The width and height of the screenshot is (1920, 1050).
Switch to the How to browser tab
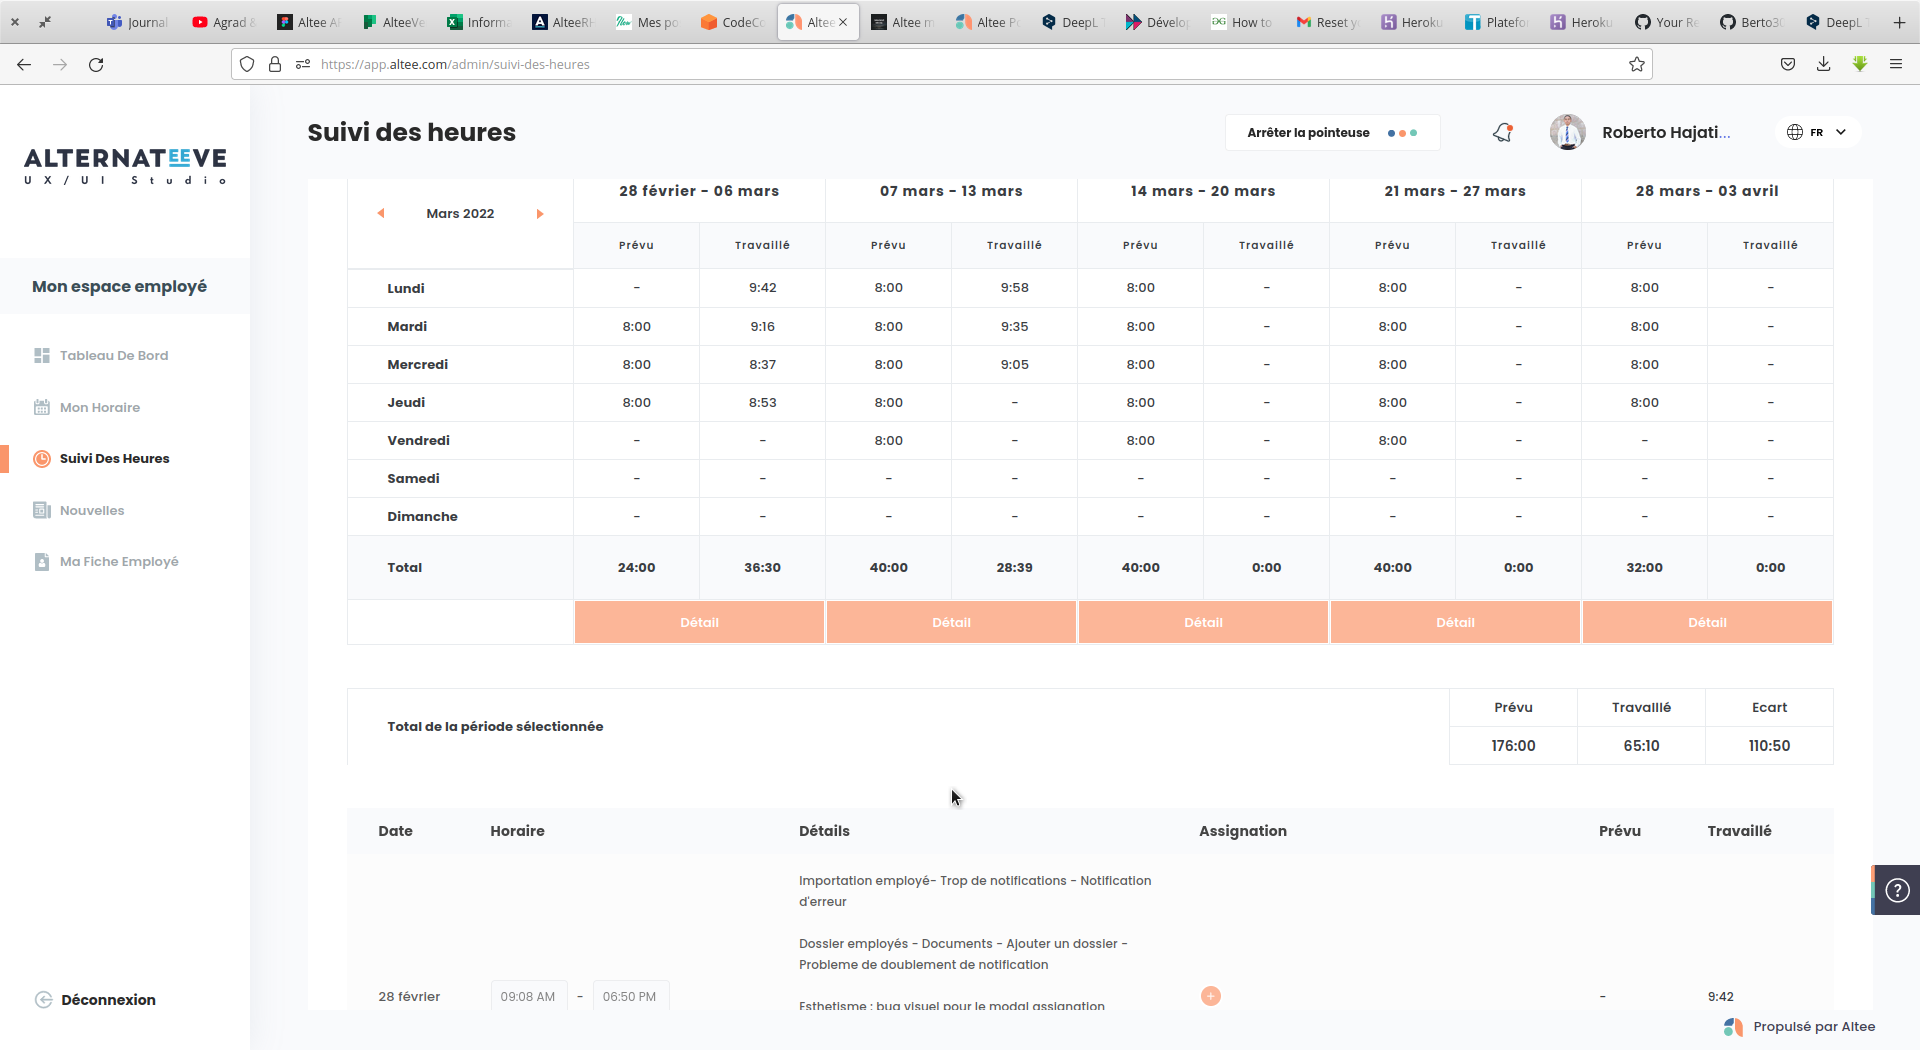point(1243,22)
